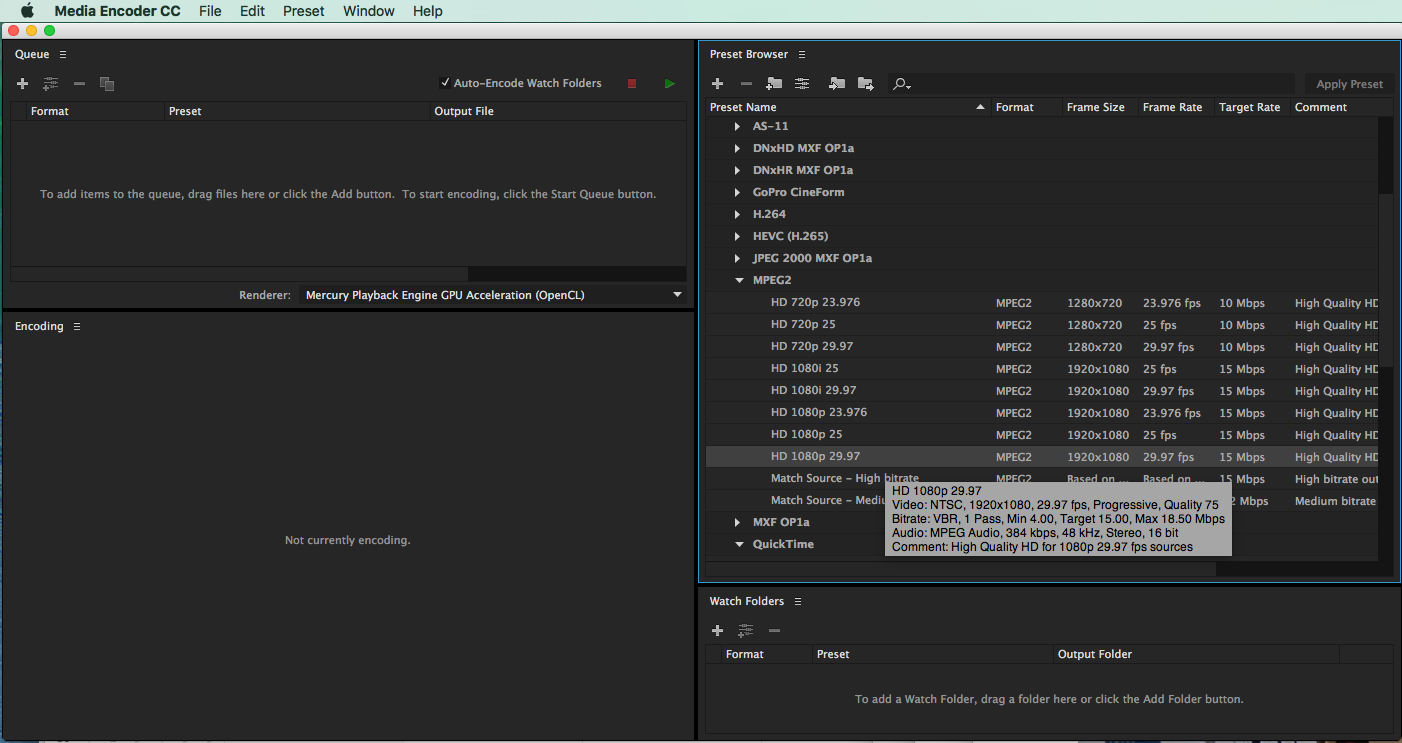Sort presets by Preset Name column header
Image resolution: width=1402 pixels, height=743 pixels.
click(x=848, y=107)
